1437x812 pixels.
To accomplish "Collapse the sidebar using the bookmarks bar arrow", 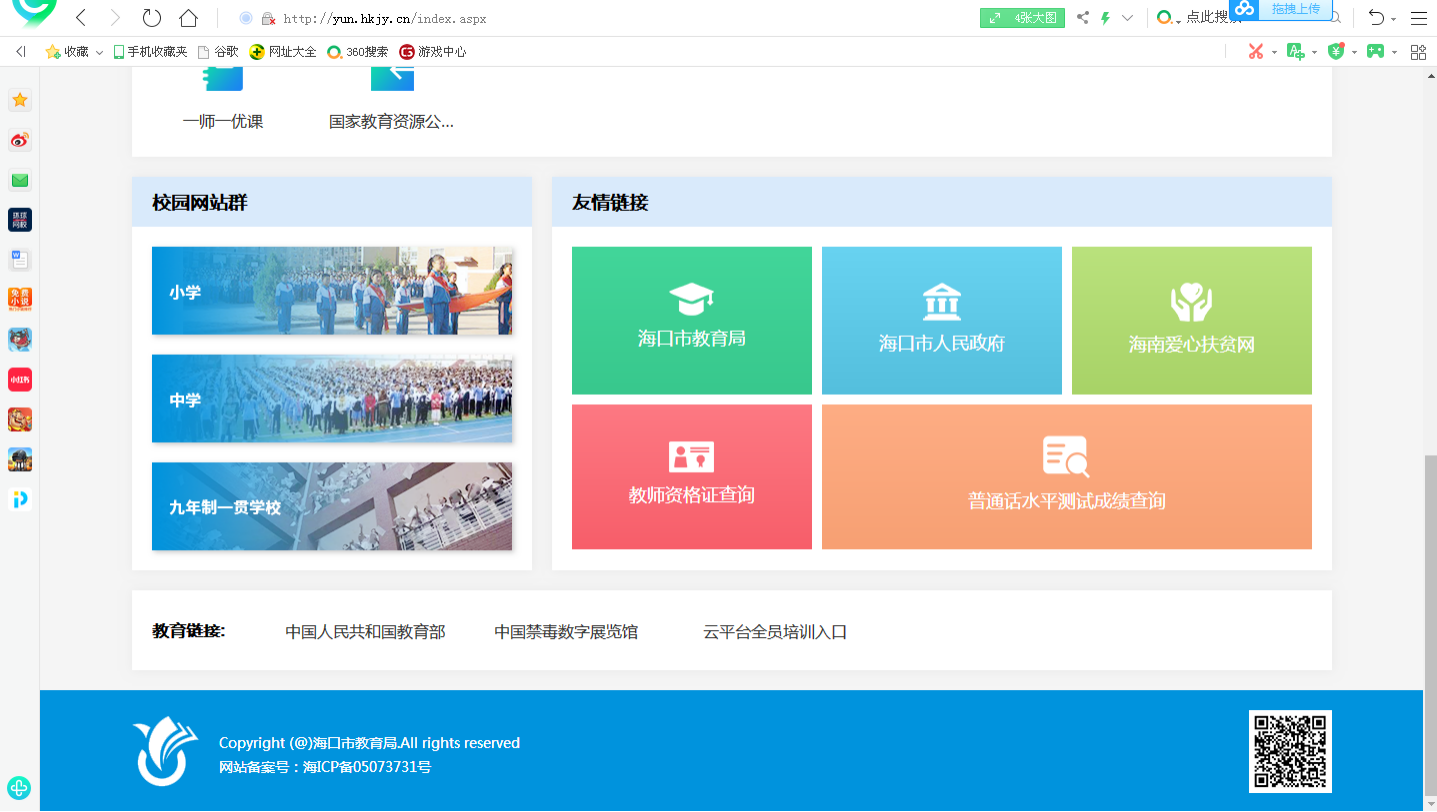I will tap(21, 51).
